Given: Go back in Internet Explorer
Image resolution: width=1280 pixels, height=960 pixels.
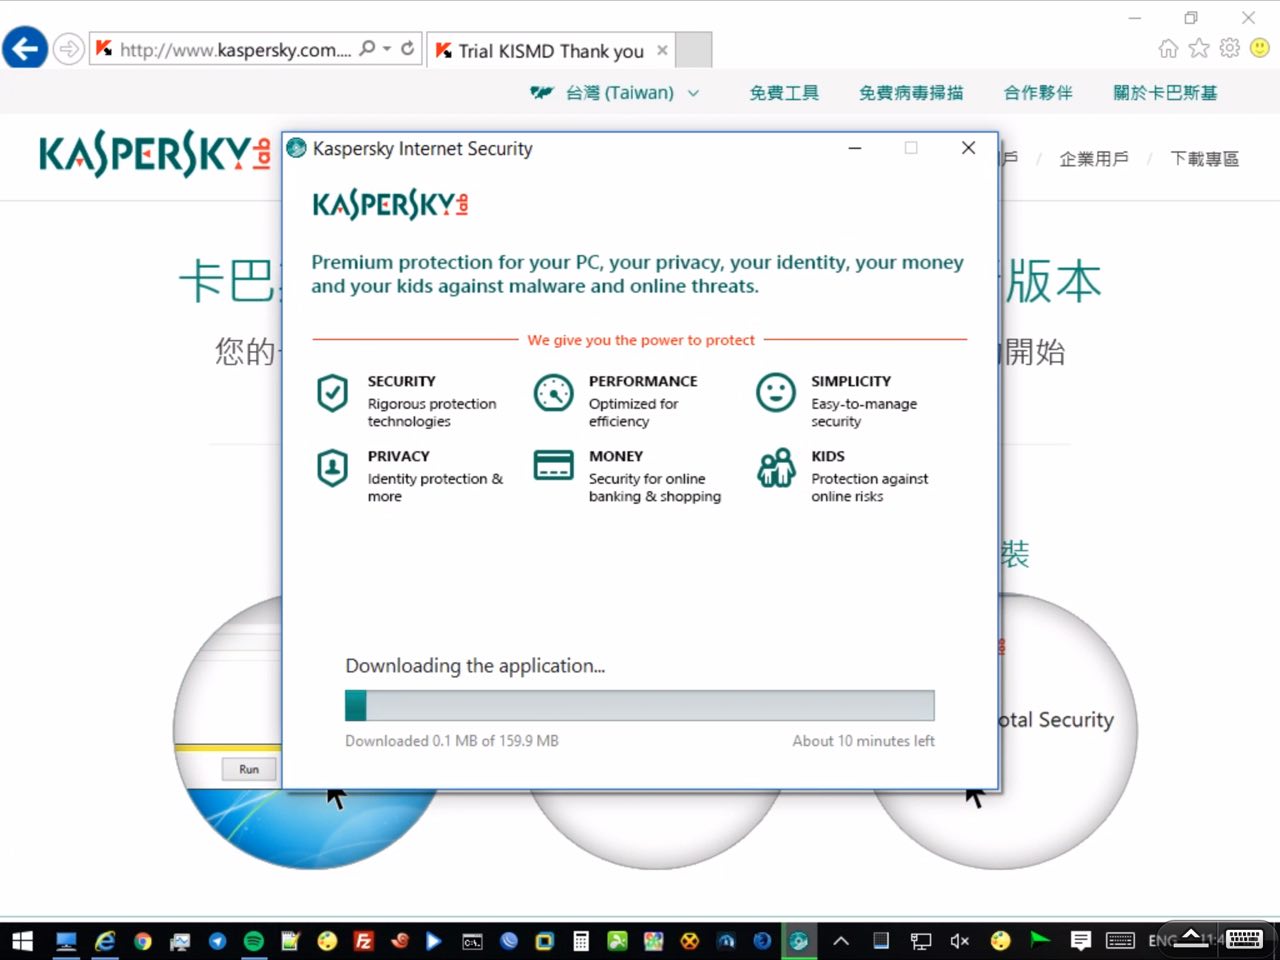Looking at the screenshot, I should point(25,48).
